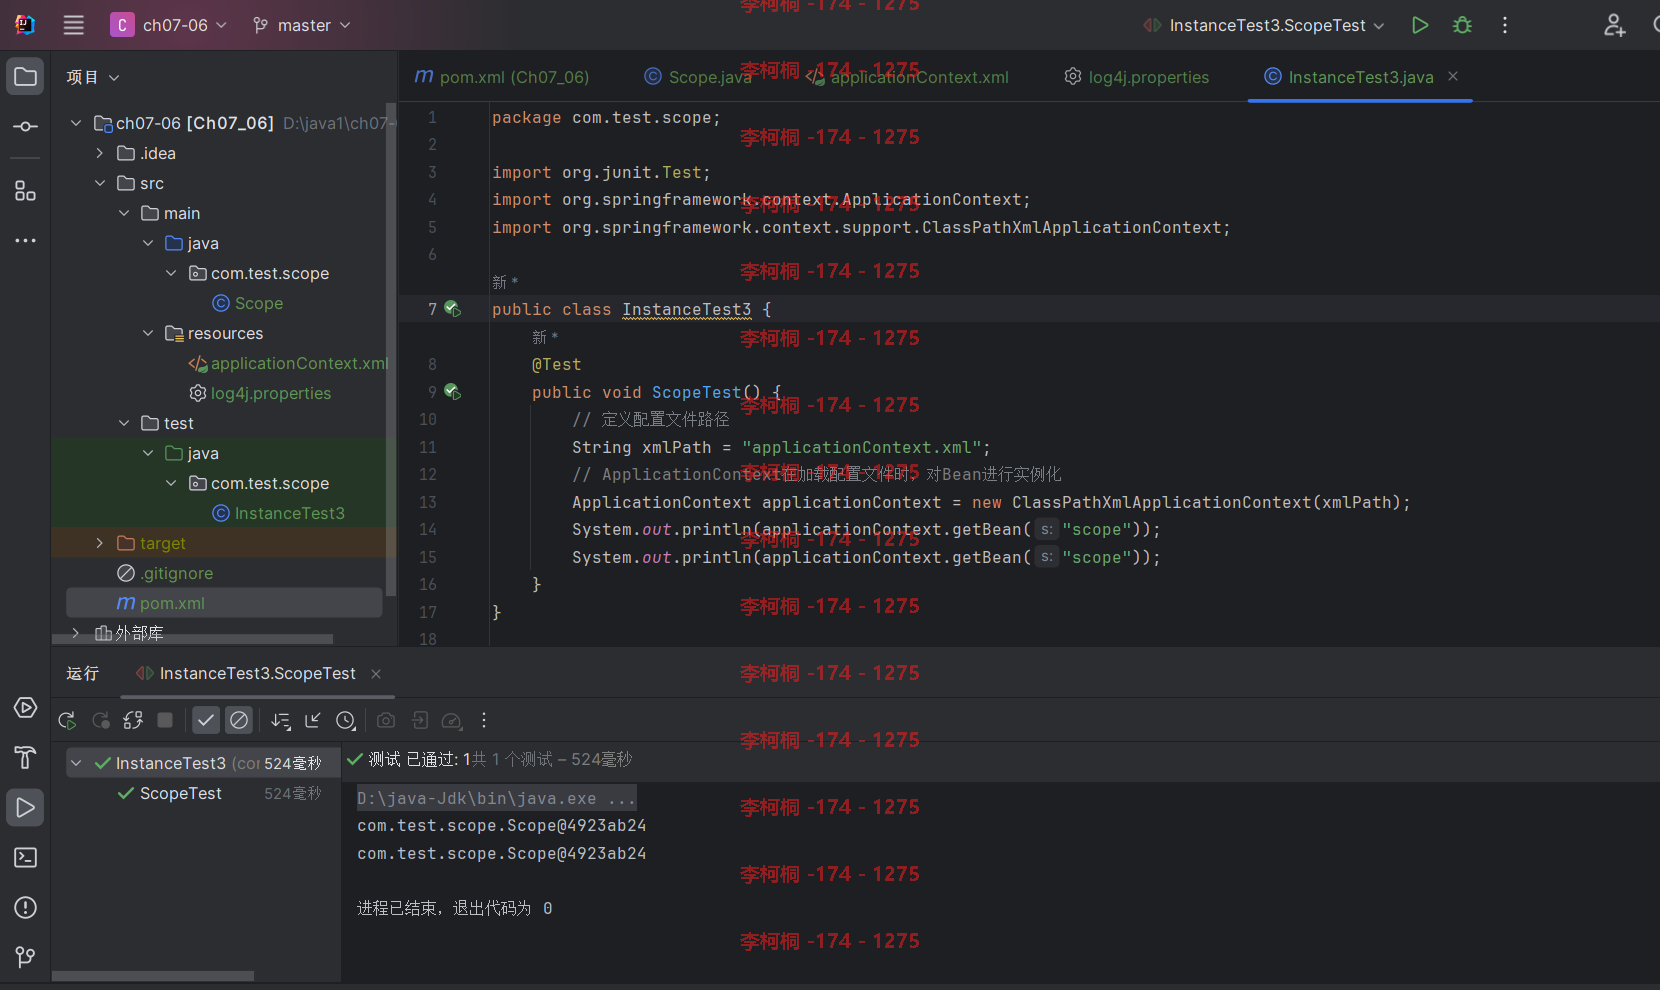Open the add user account icon
This screenshot has height=990, width=1660.
(1614, 25)
